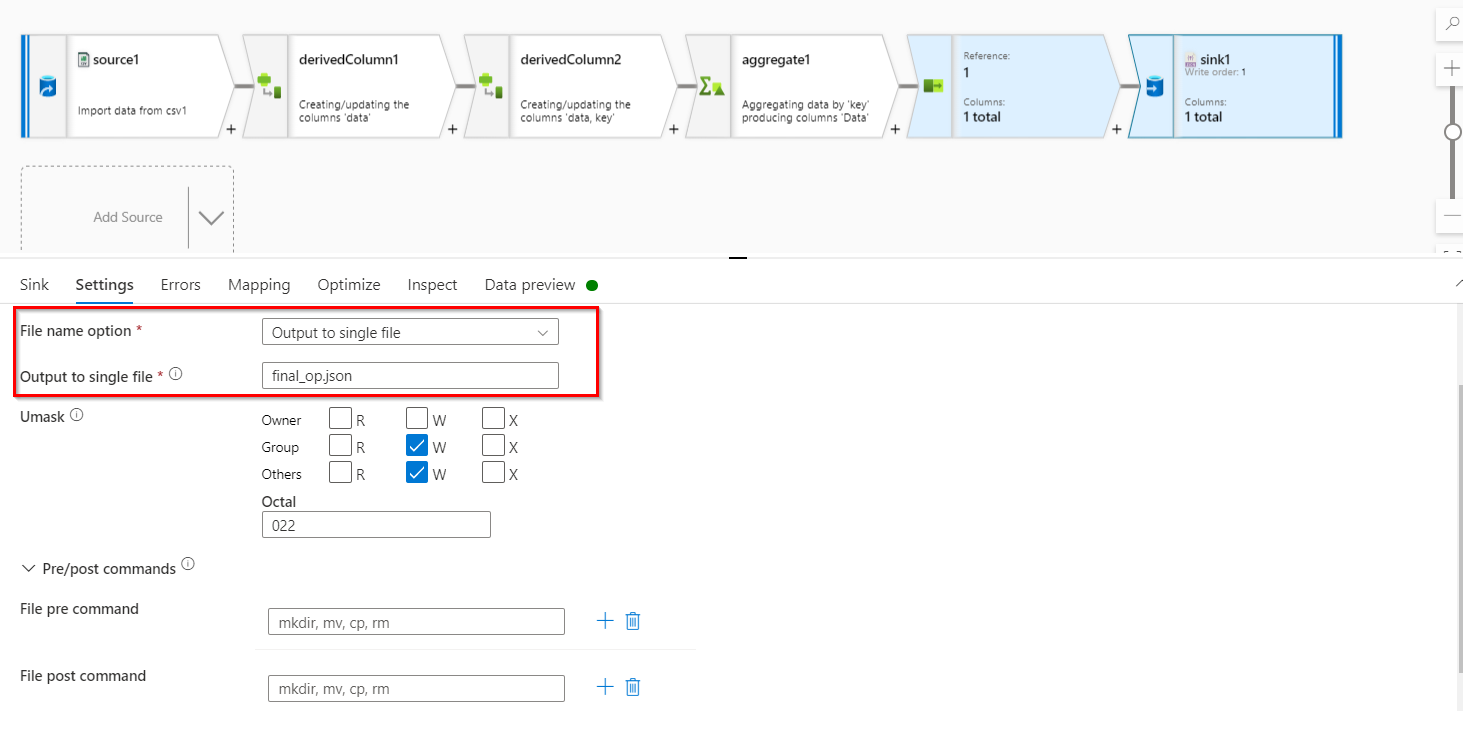Delete the File post command row
The image size is (1463, 732).
pyautogui.click(x=633, y=687)
